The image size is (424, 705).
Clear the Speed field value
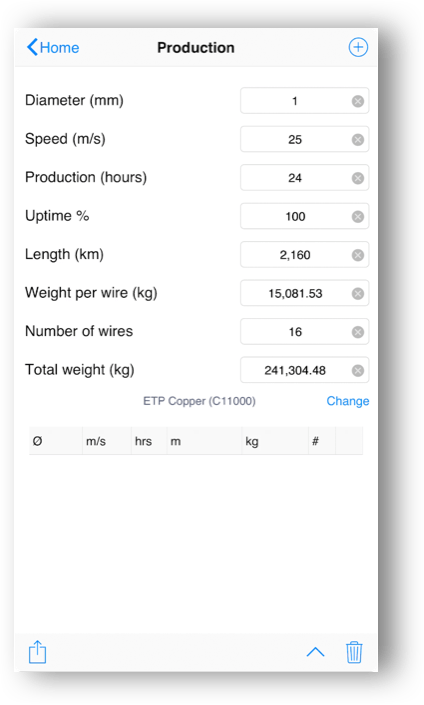pos(358,140)
